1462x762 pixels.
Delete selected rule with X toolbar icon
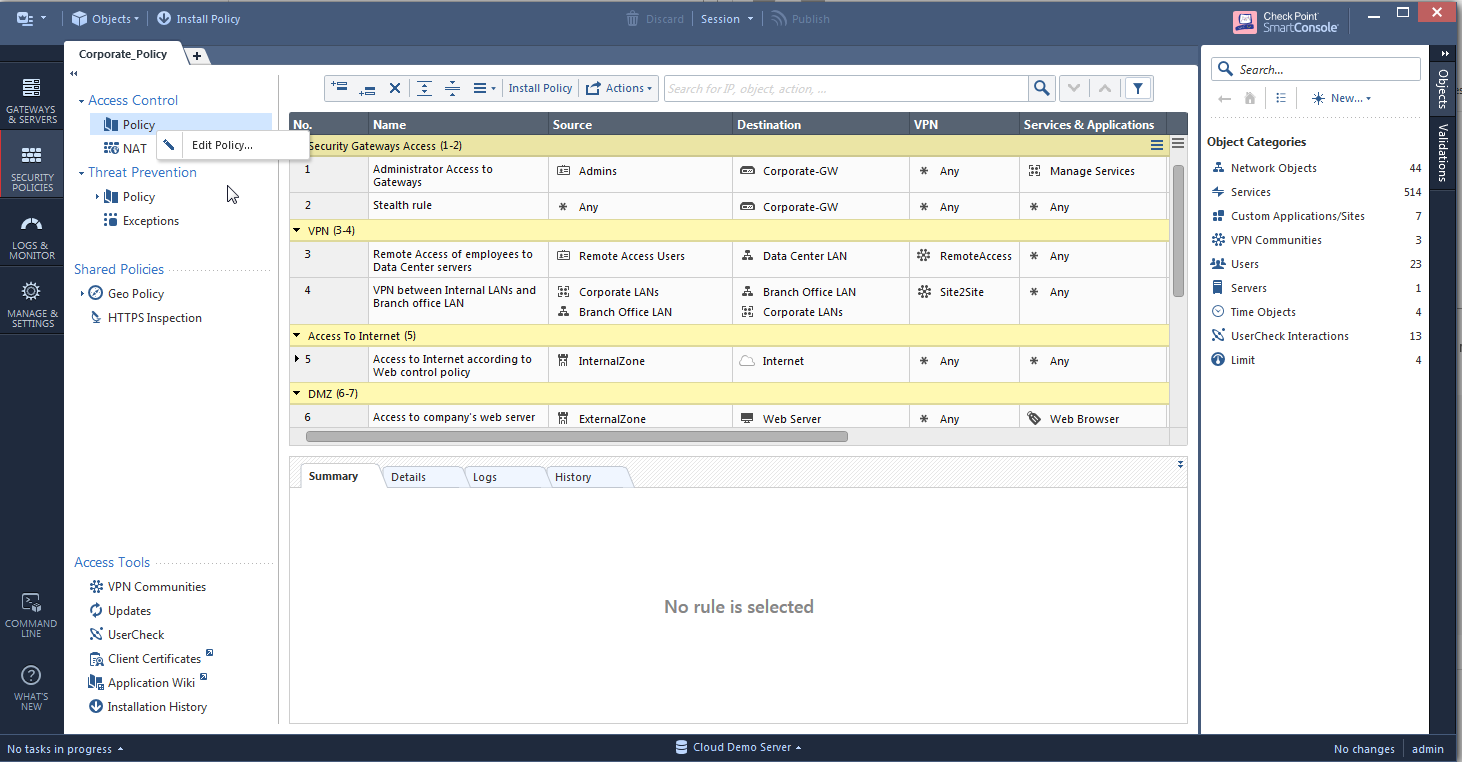click(x=394, y=88)
